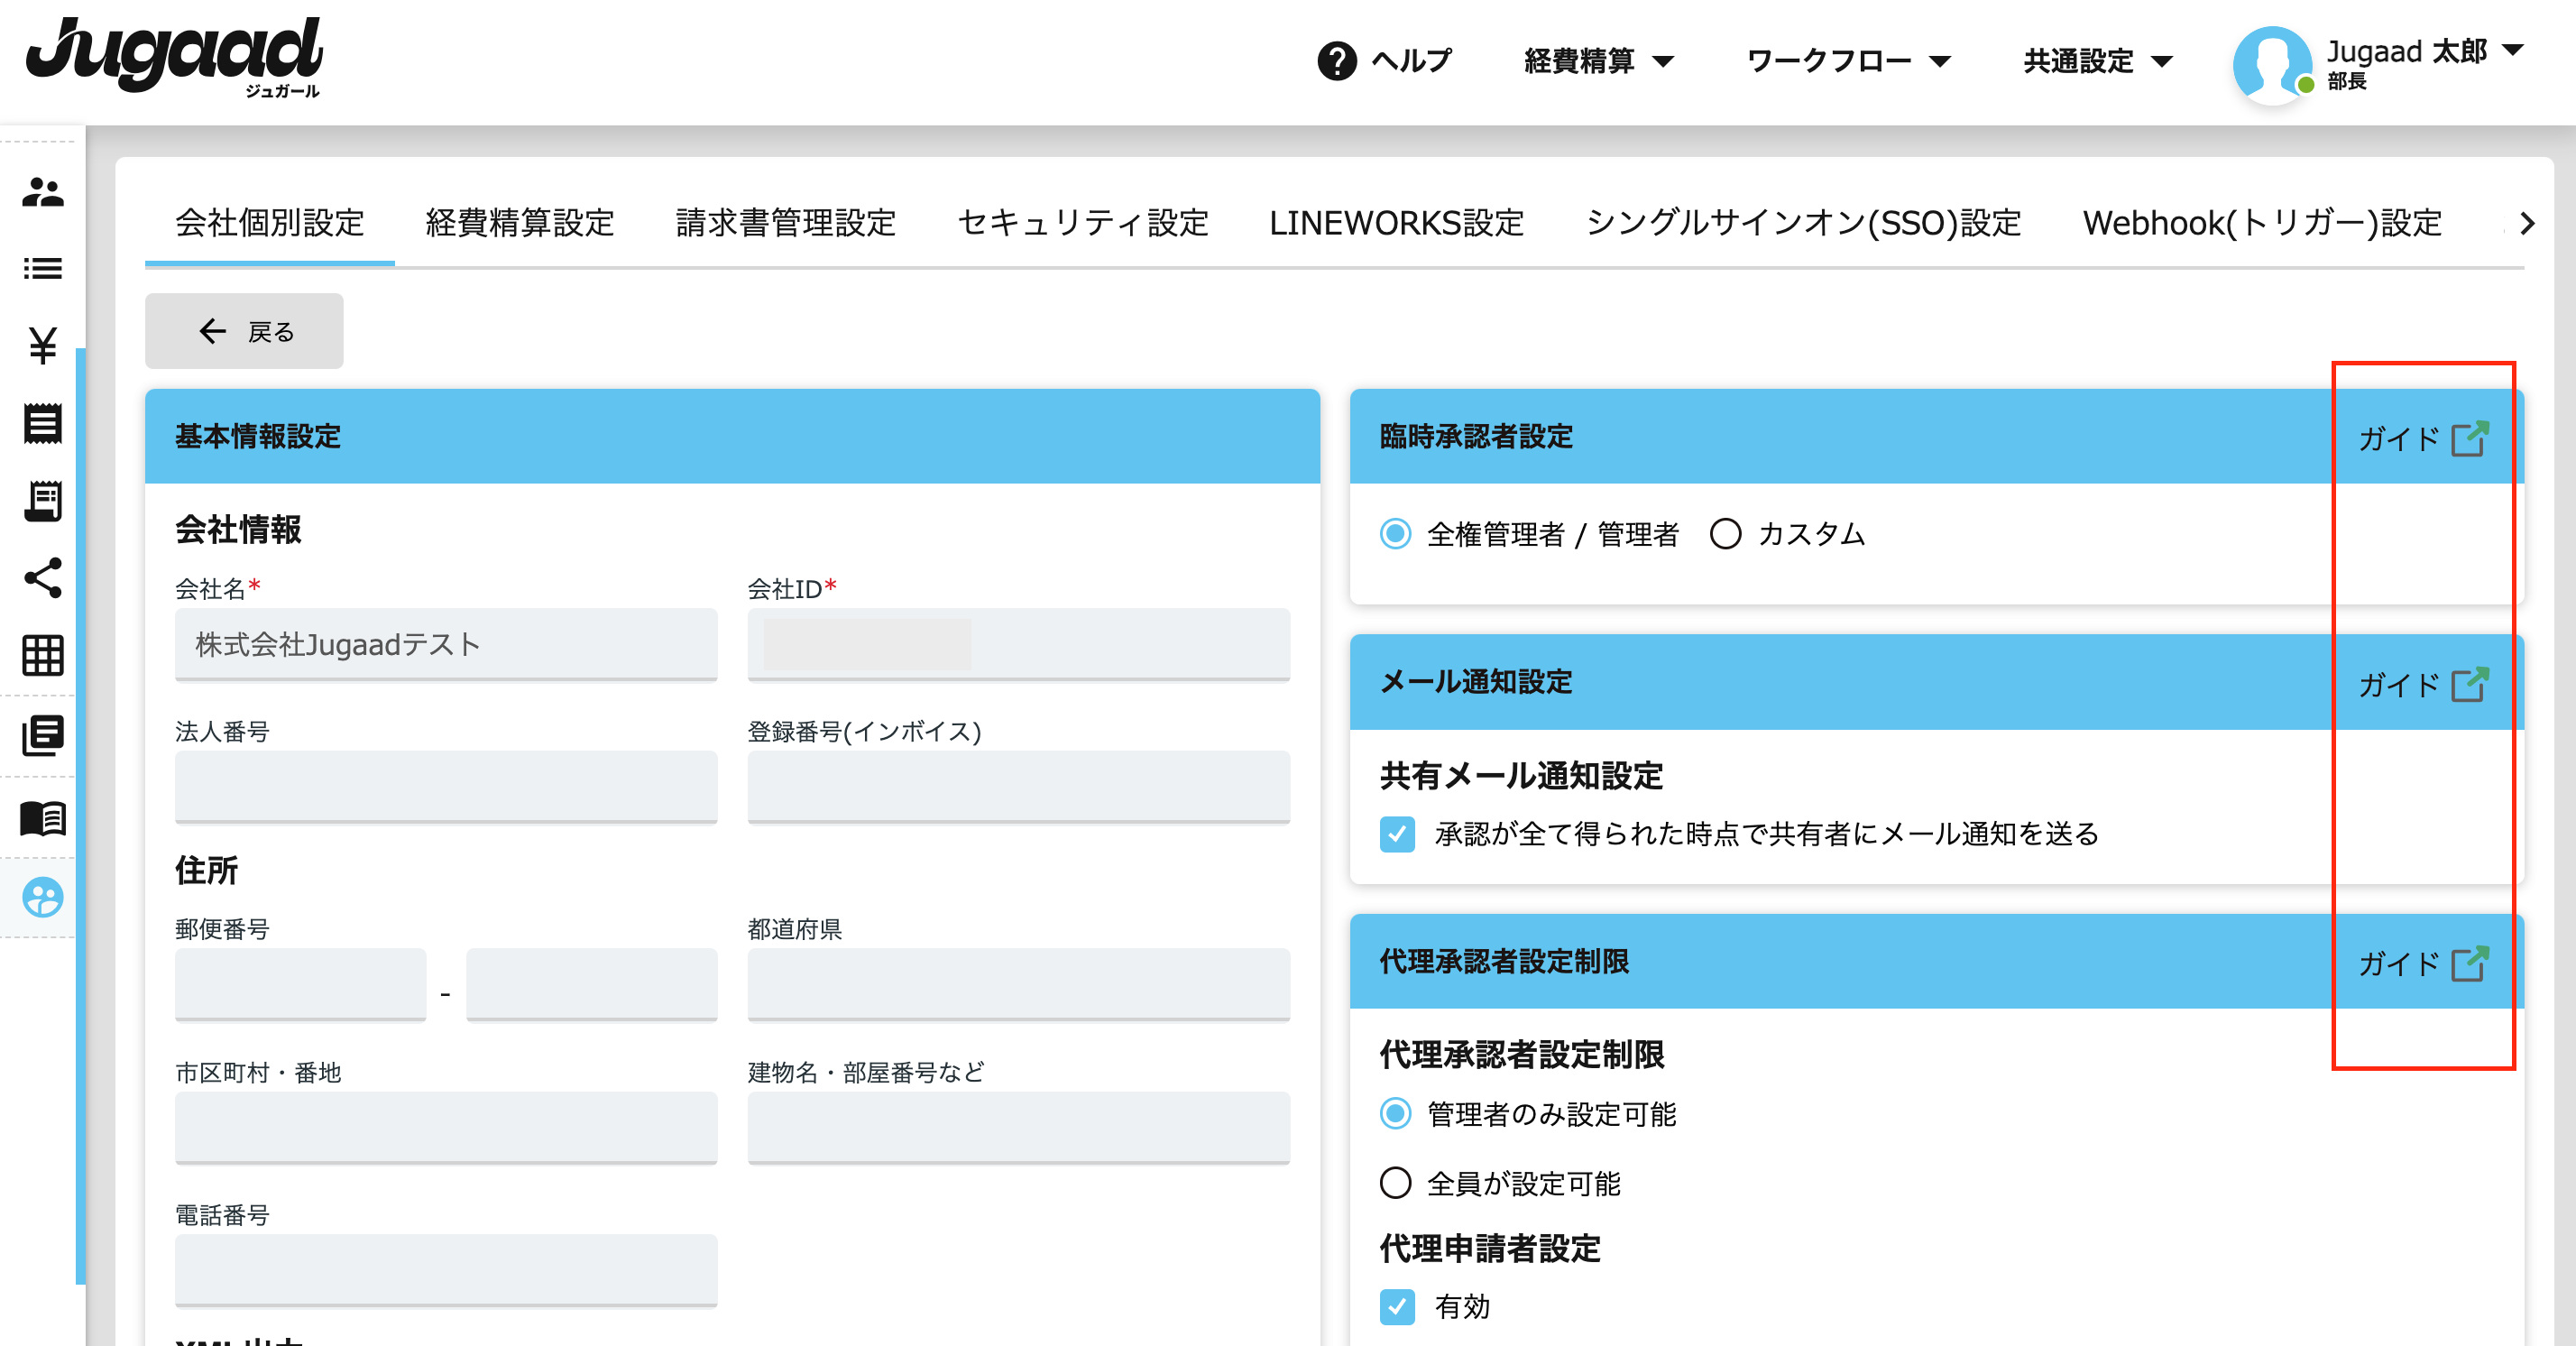This screenshot has height=1346, width=2576.
Task: Switch to LINEWORKS設定 tab
Action: (1396, 223)
